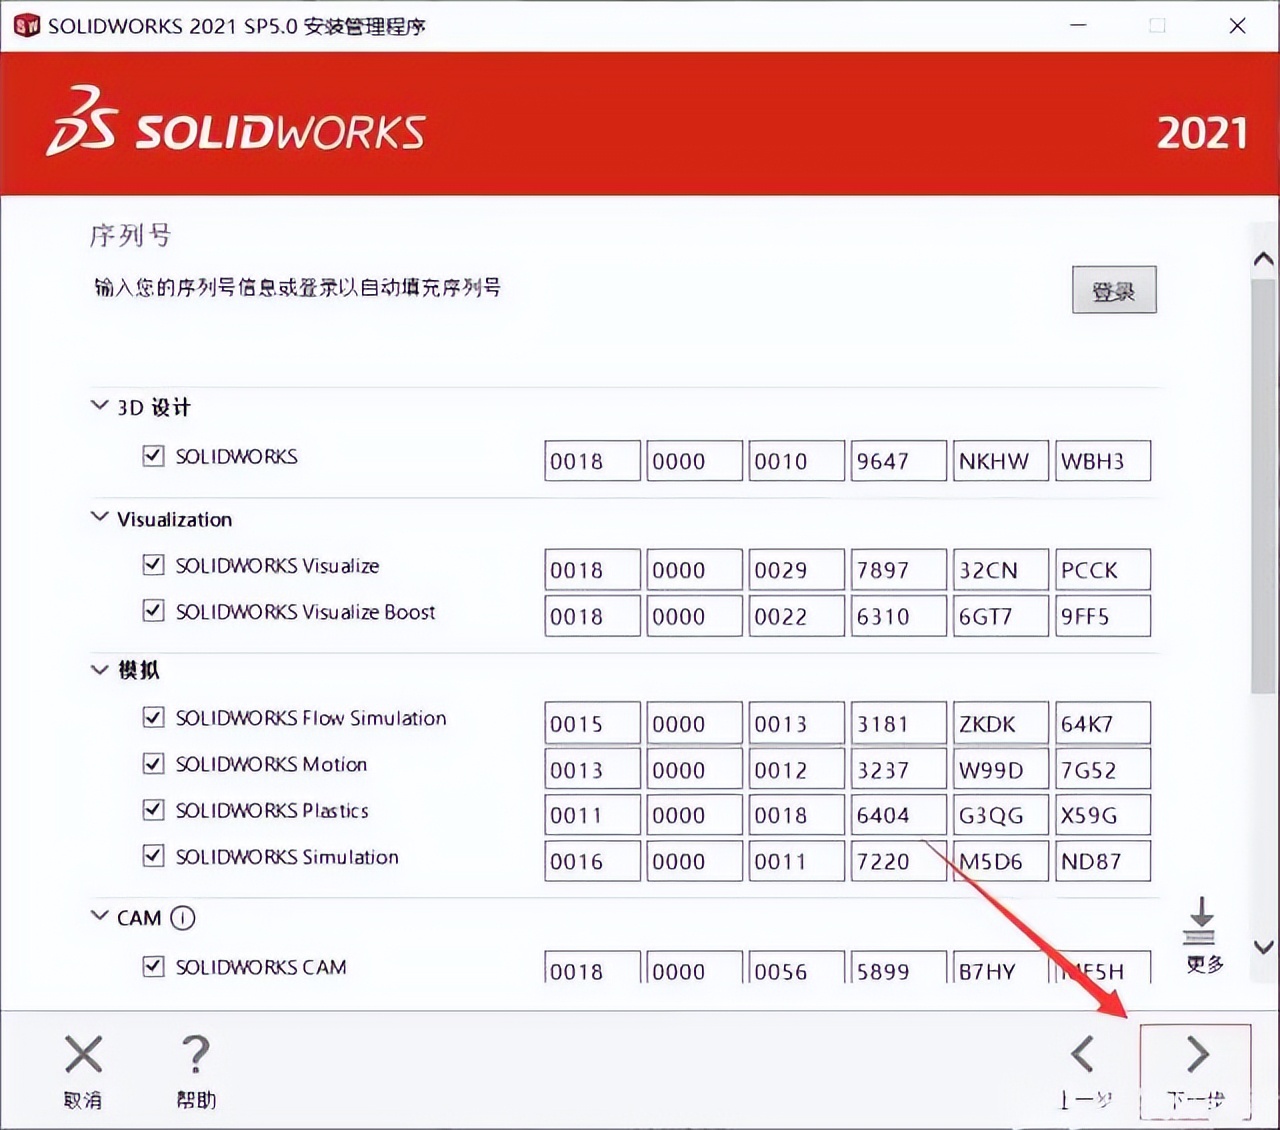Disable SOLIDWORKS Plastics
The image size is (1280, 1130).
[x=153, y=809]
